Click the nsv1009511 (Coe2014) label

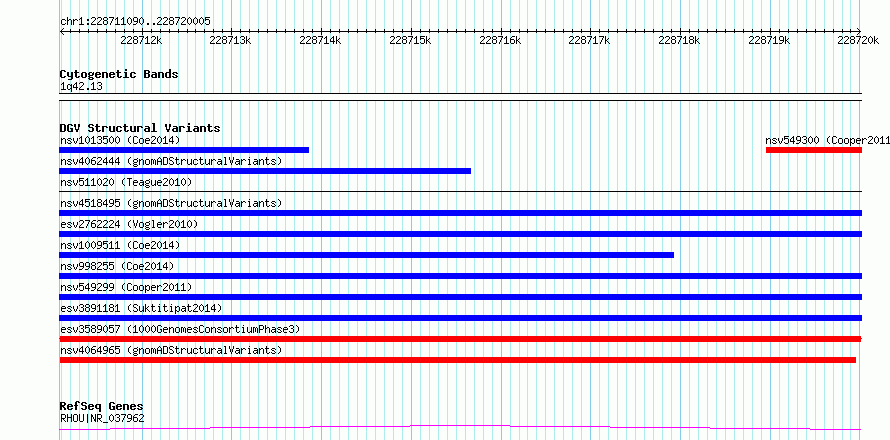point(120,245)
